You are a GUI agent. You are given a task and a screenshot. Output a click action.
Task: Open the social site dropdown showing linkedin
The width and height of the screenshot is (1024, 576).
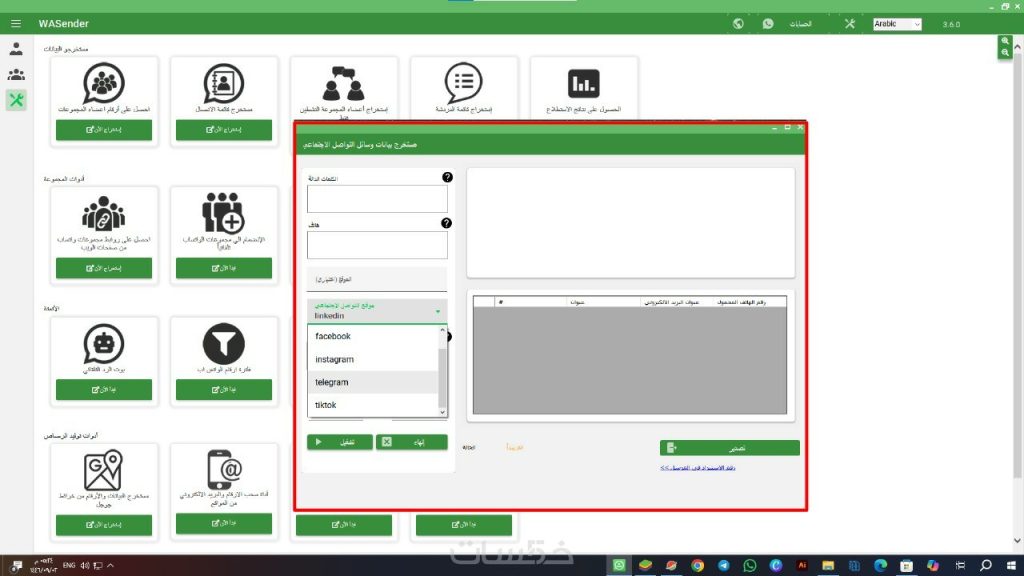(377, 311)
